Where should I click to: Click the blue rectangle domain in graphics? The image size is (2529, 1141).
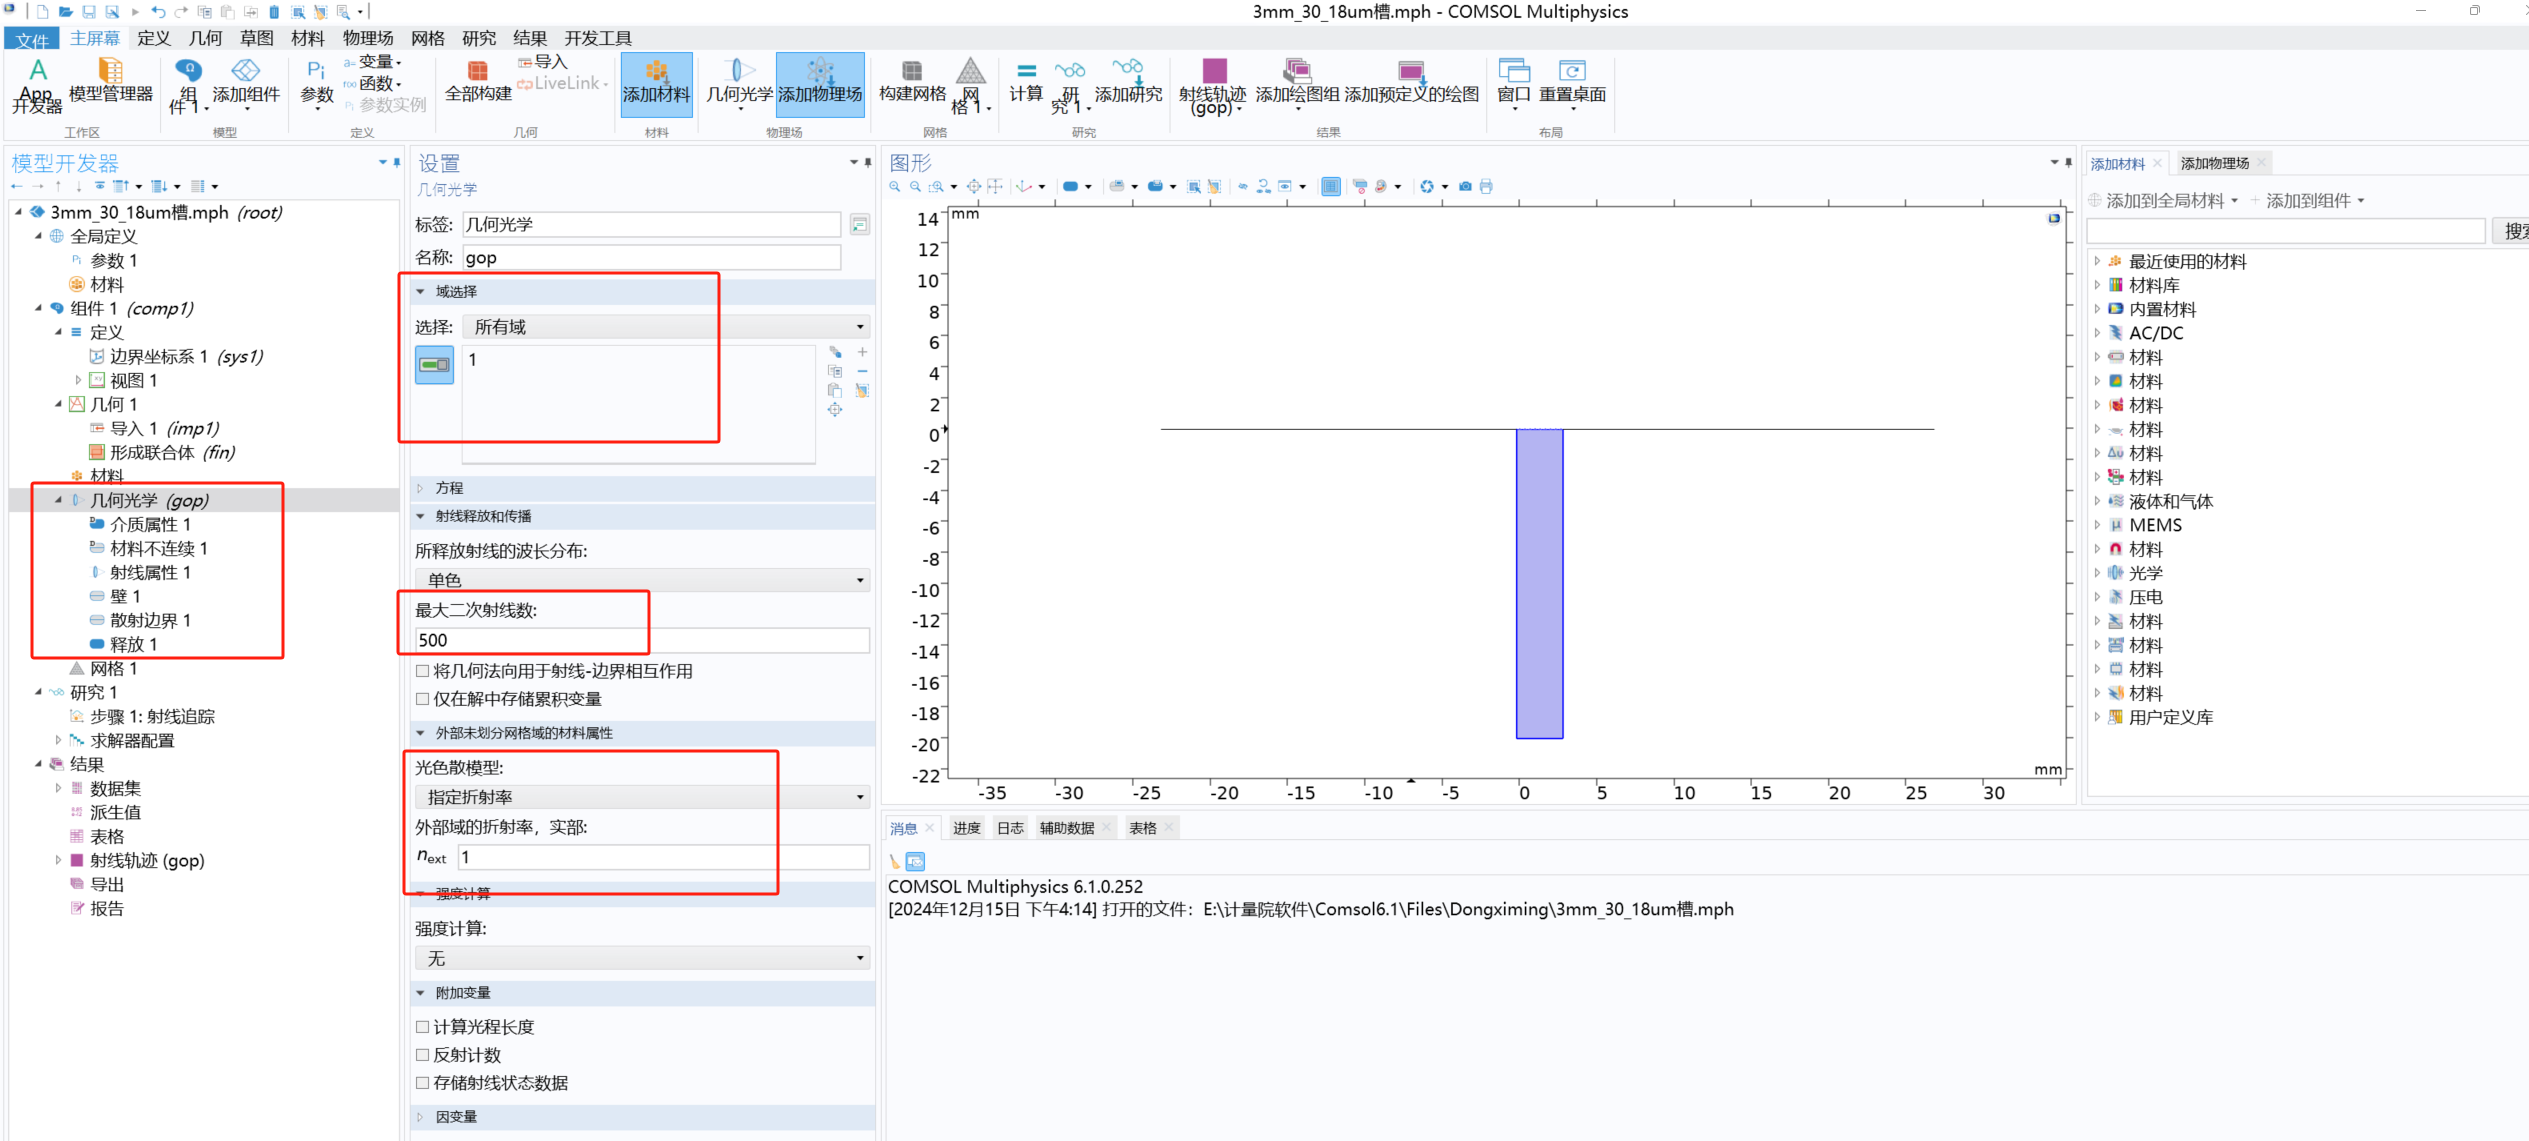(1539, 583)
